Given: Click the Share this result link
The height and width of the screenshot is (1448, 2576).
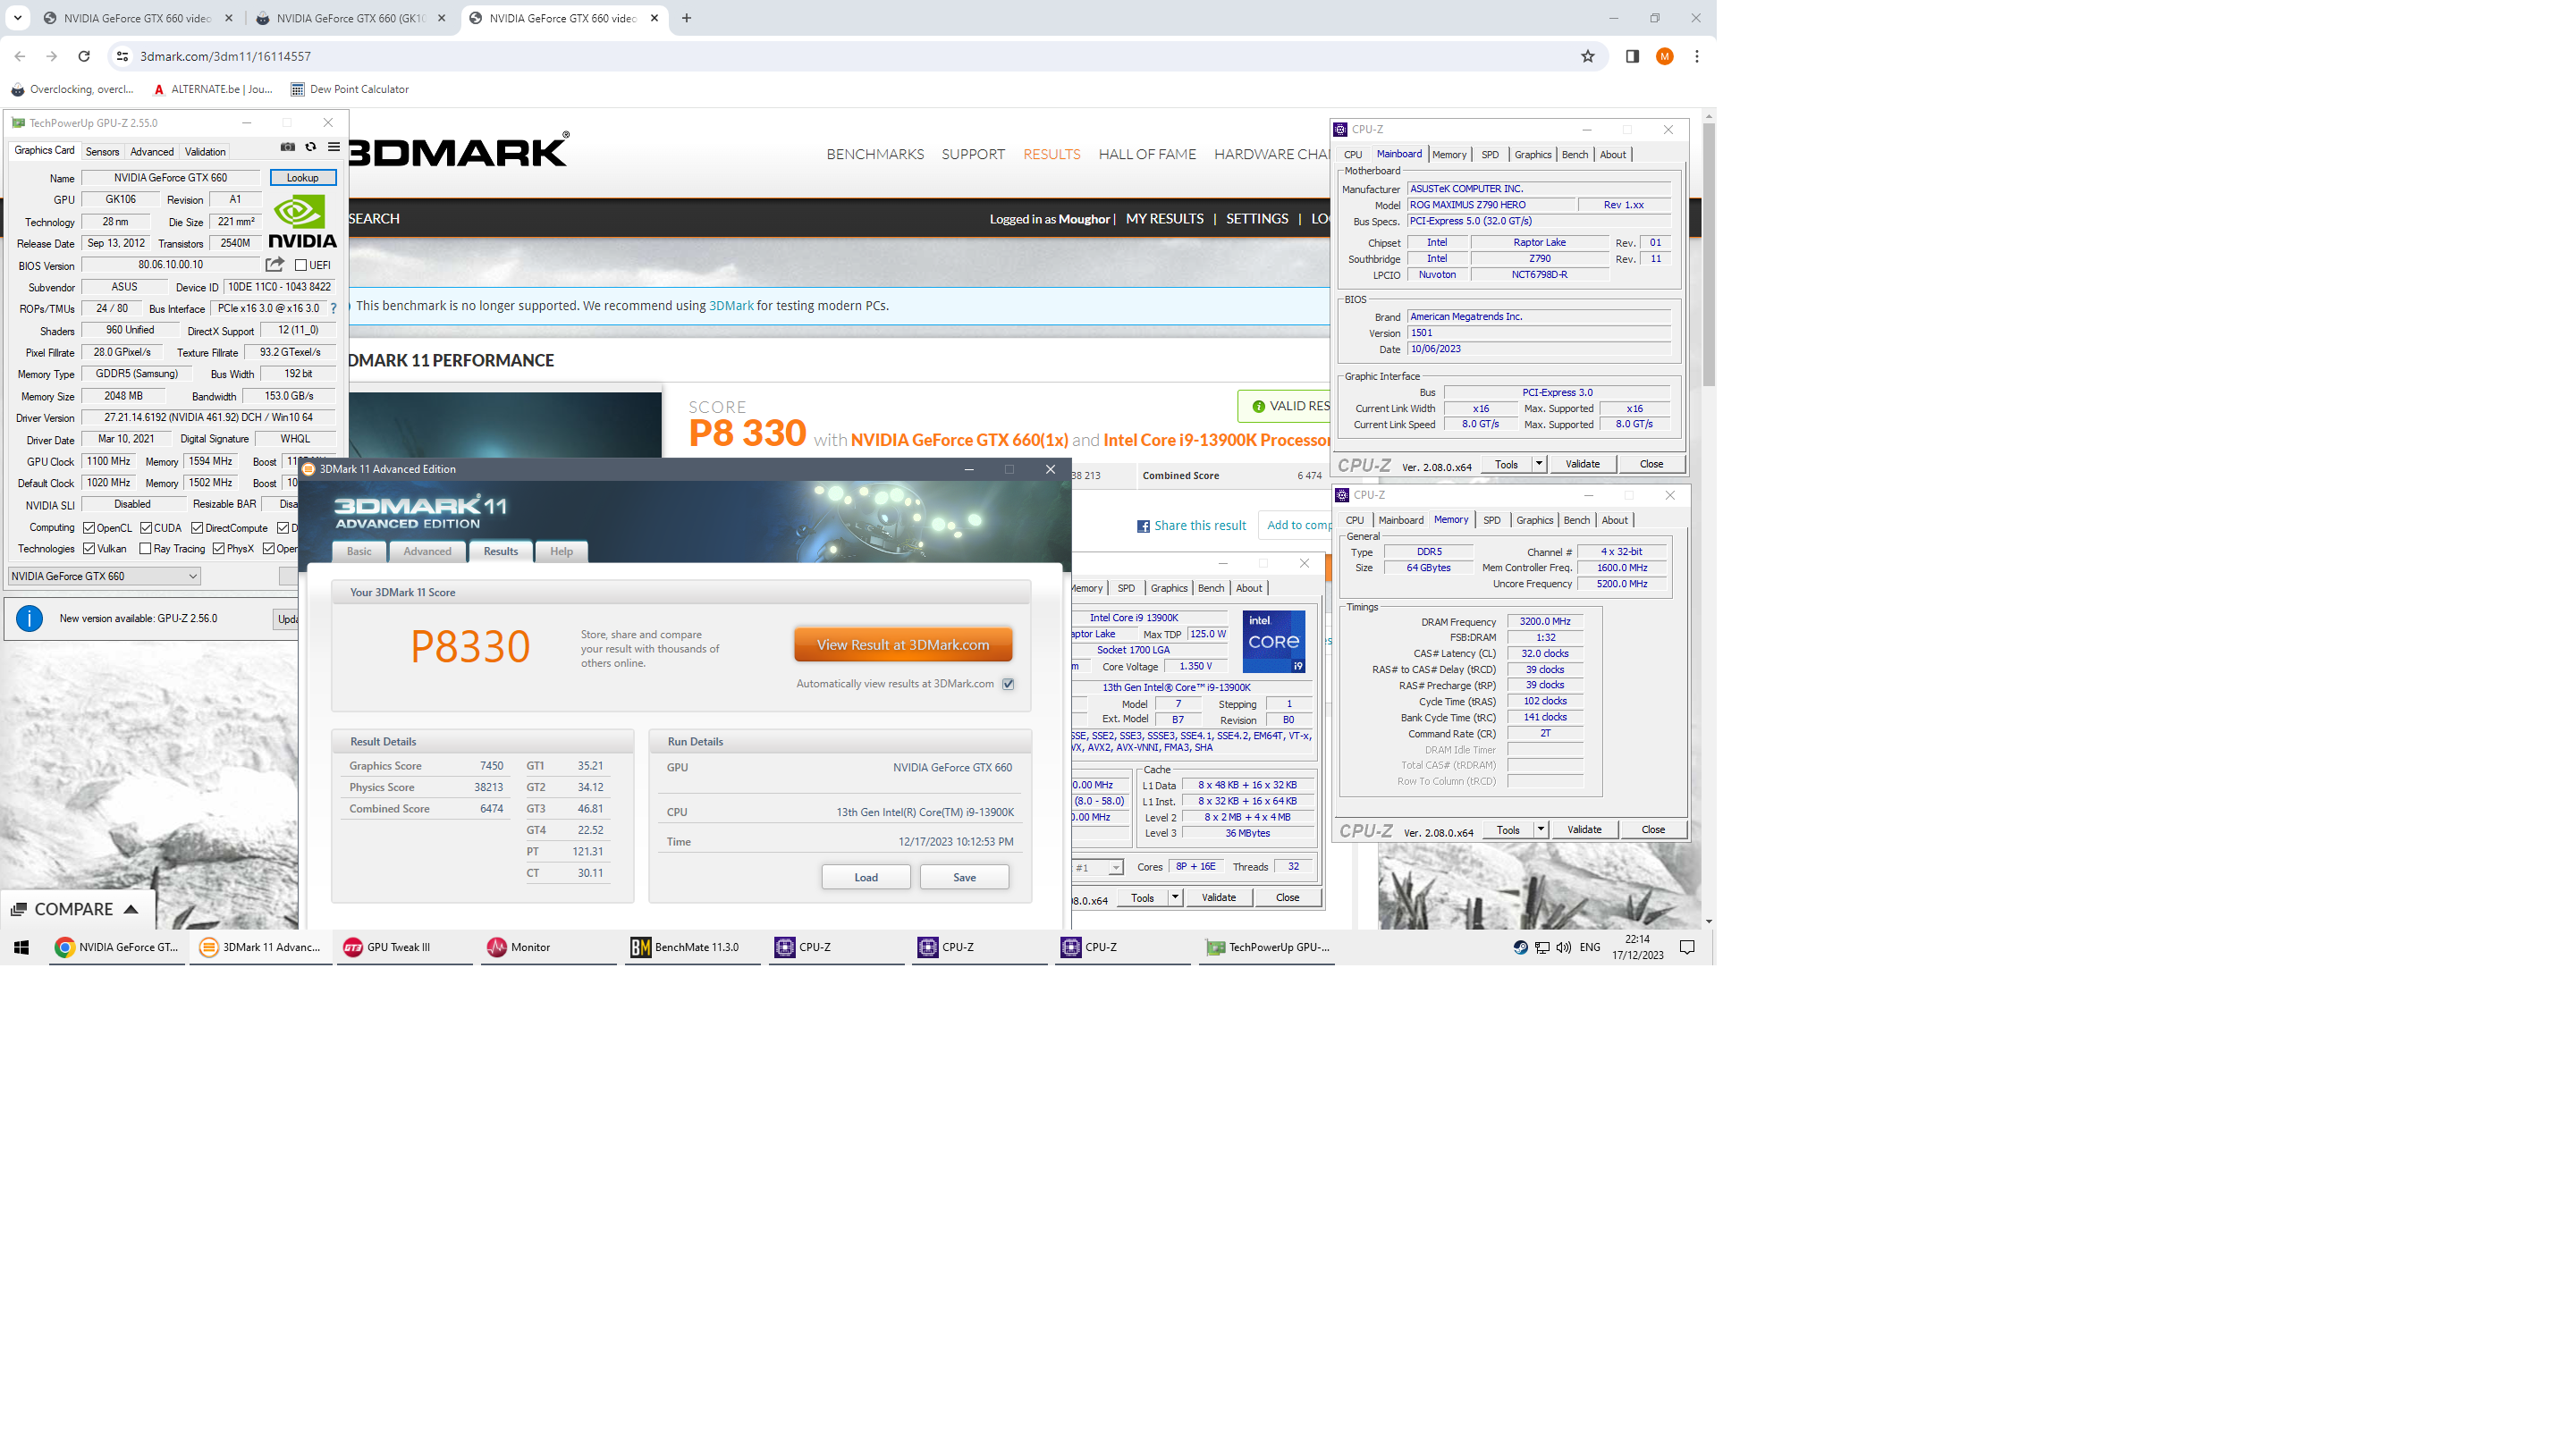Looking at the screenshot, I should pos(1200,526).
